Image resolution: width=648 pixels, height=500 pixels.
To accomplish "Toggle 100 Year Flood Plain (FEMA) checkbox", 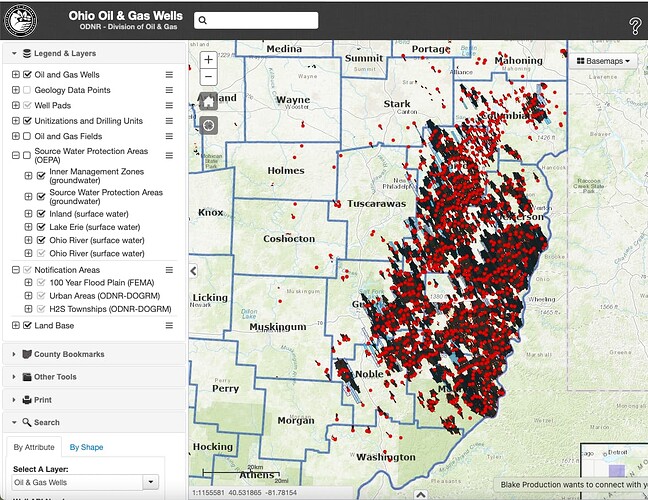I will 41,283.
